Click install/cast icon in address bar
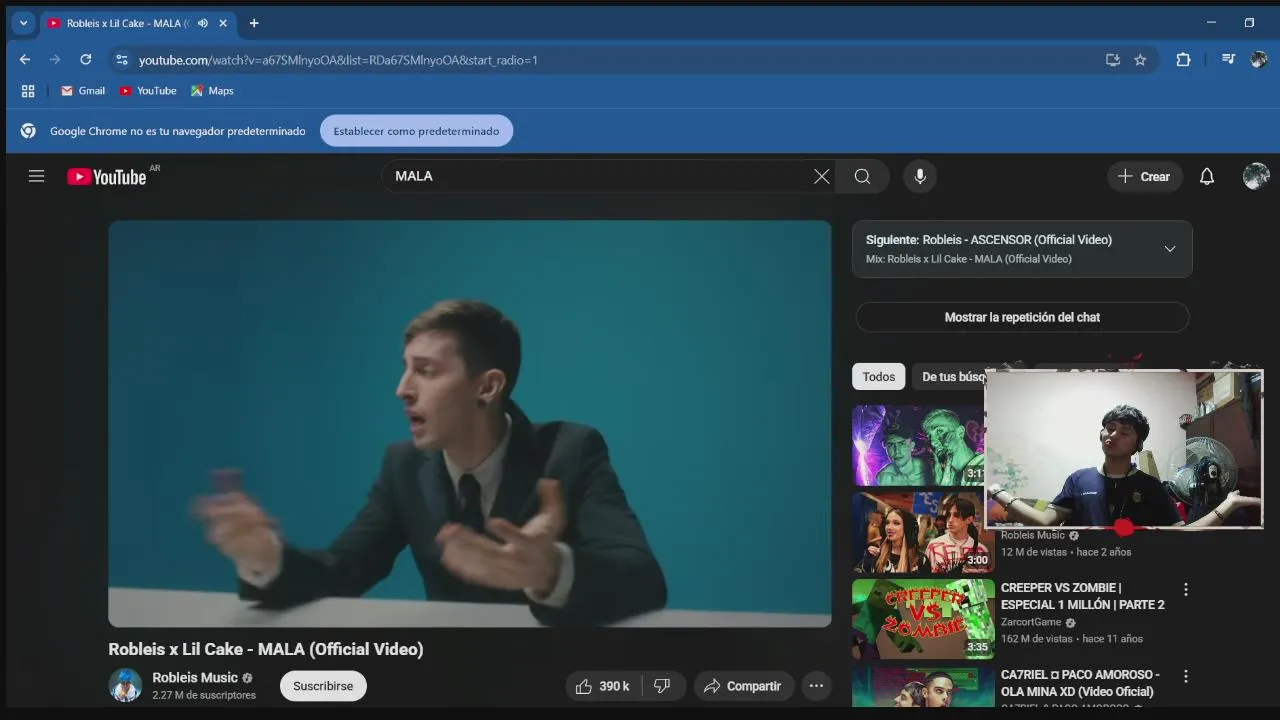 [1112, 60]
